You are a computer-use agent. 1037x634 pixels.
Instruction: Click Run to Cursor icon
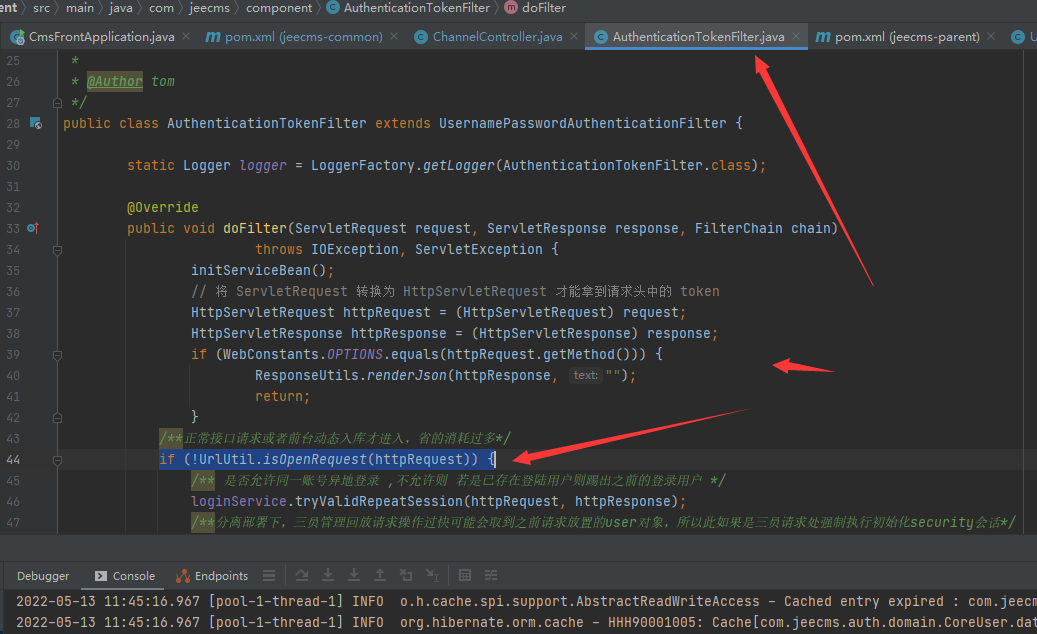coord(432,575)
